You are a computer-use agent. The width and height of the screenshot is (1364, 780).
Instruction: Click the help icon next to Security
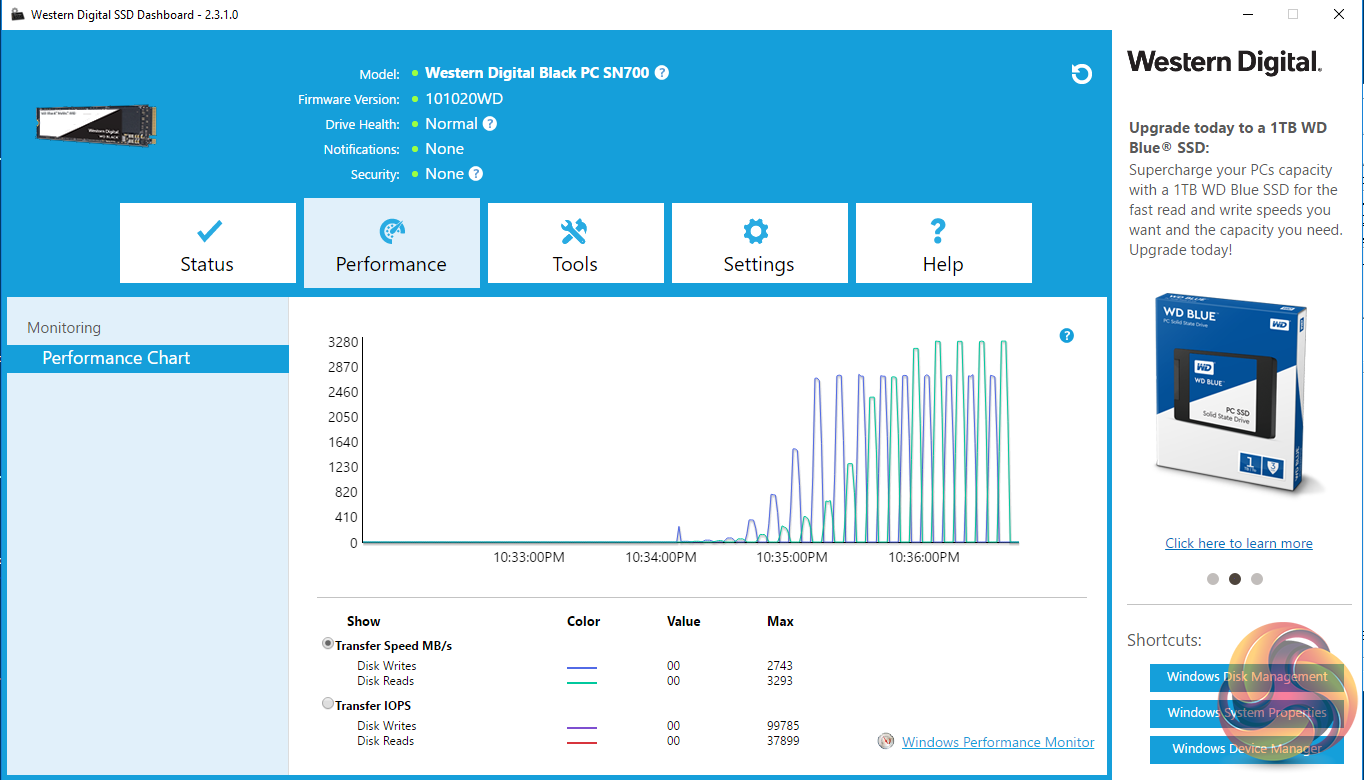[476, 174]
